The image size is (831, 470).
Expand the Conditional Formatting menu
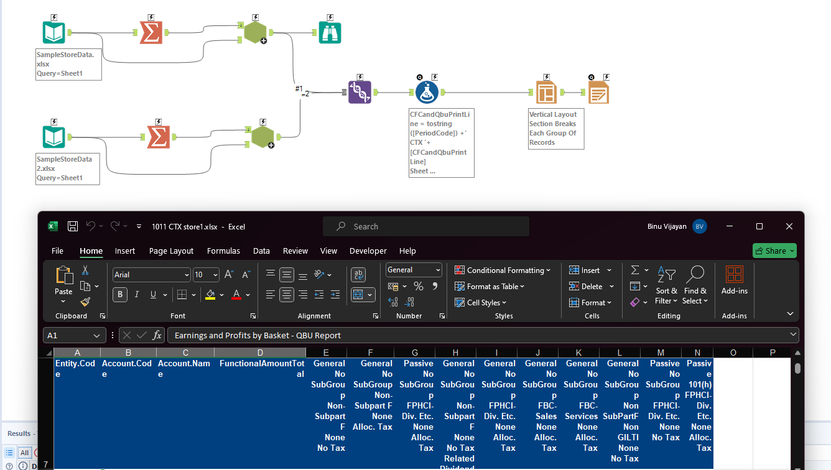pos(502,270)
